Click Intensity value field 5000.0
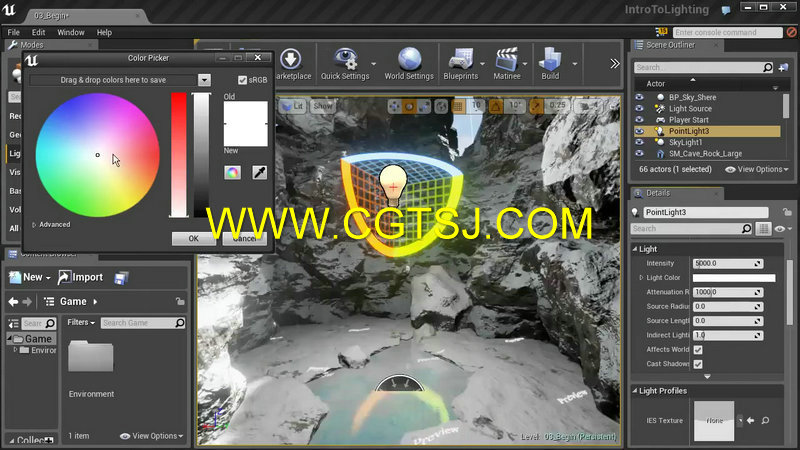 tap(728, 263)
